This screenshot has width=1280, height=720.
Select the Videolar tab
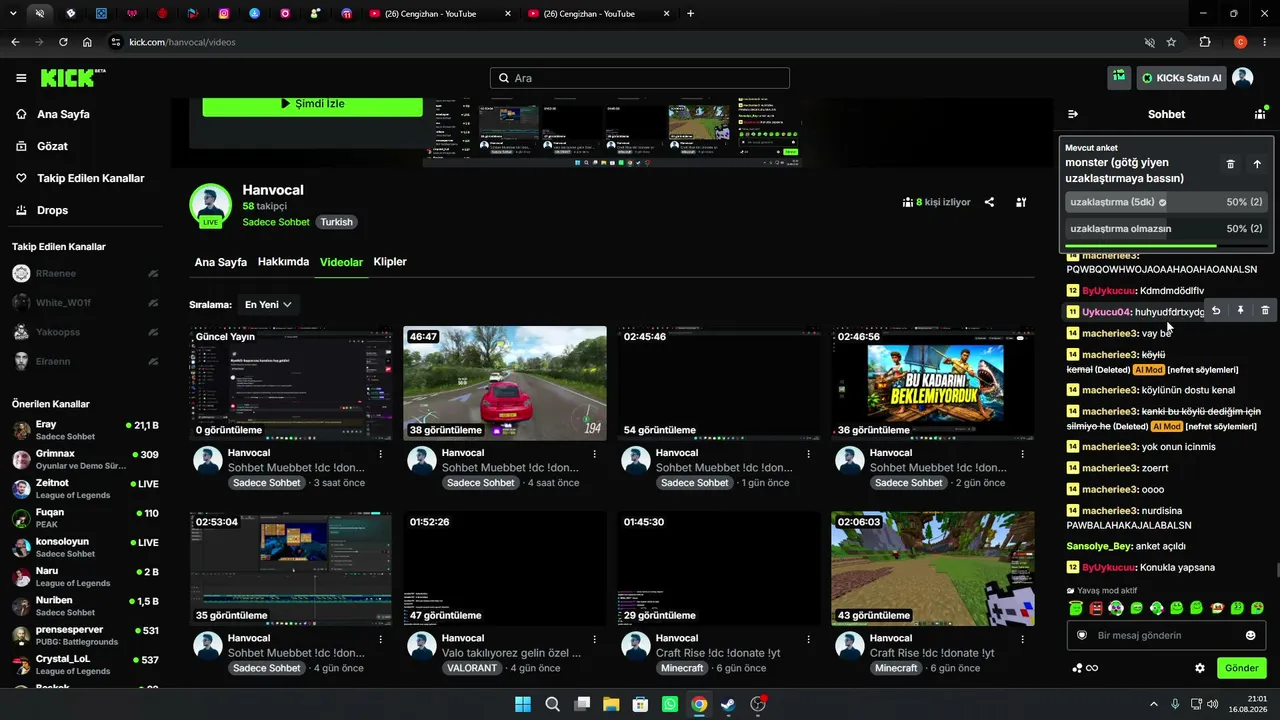coord(341,262)
